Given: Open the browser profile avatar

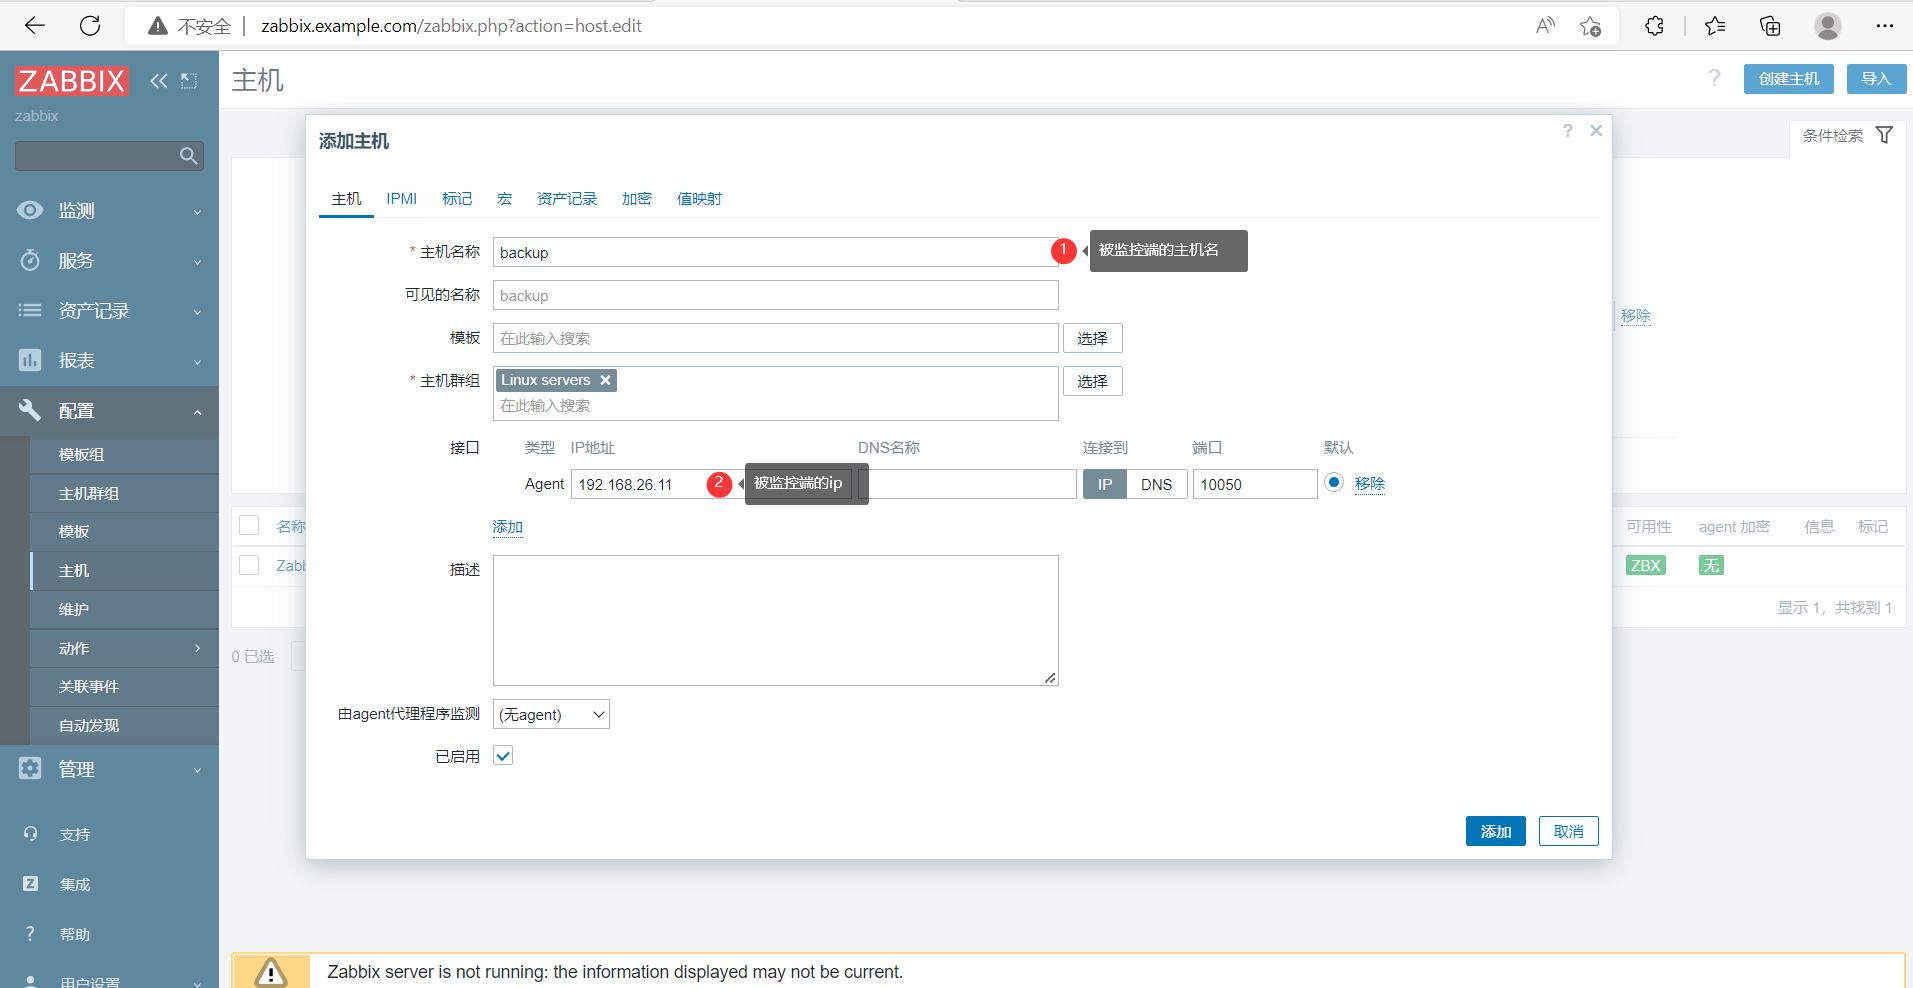Looking at the screenshot, I should click(1828, 26).
